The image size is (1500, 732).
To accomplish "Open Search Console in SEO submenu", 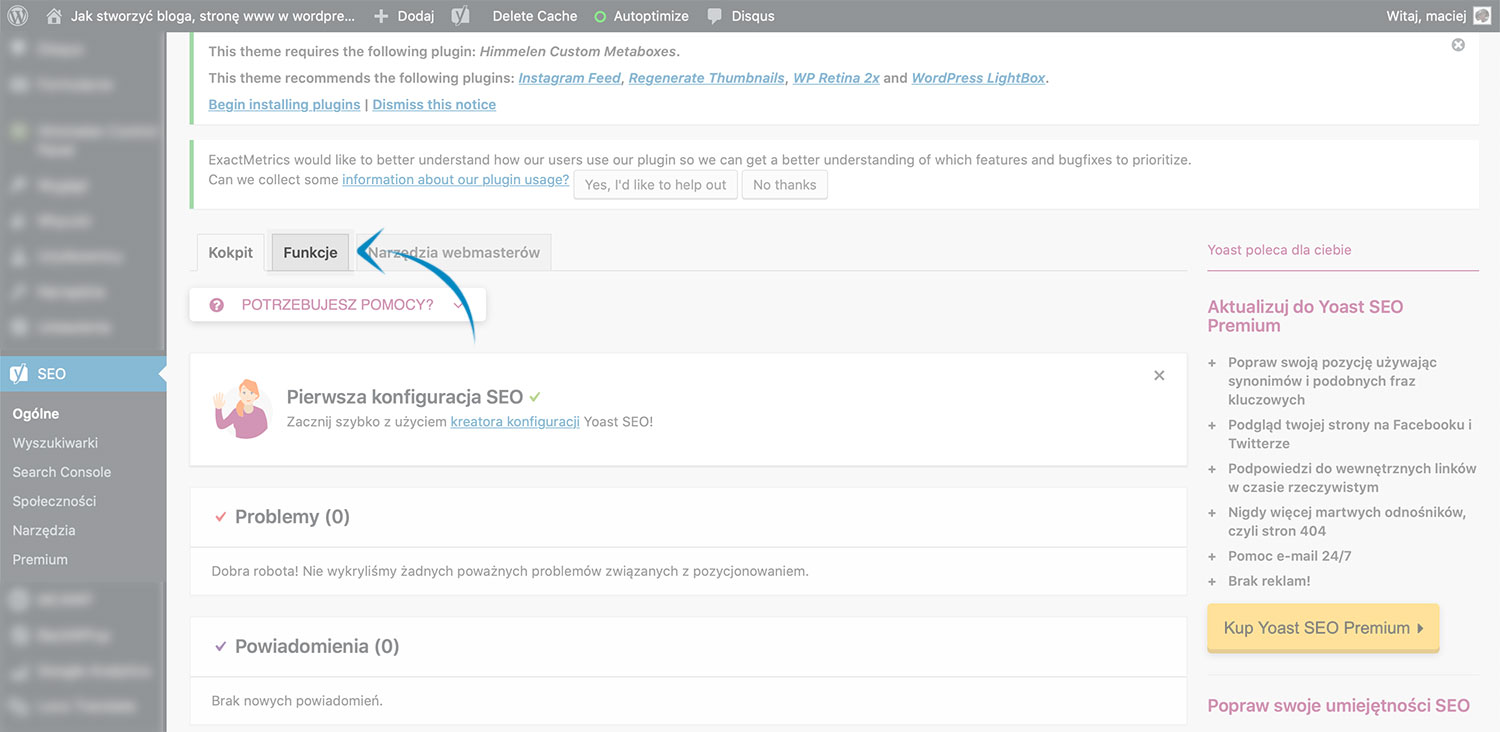I will coord(62,472).
